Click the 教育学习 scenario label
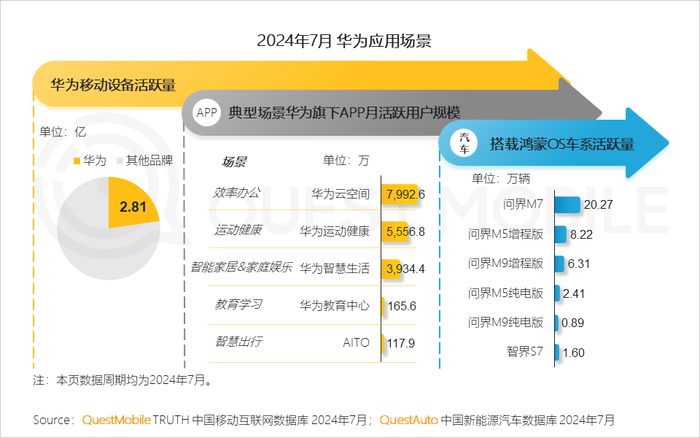 238,305
